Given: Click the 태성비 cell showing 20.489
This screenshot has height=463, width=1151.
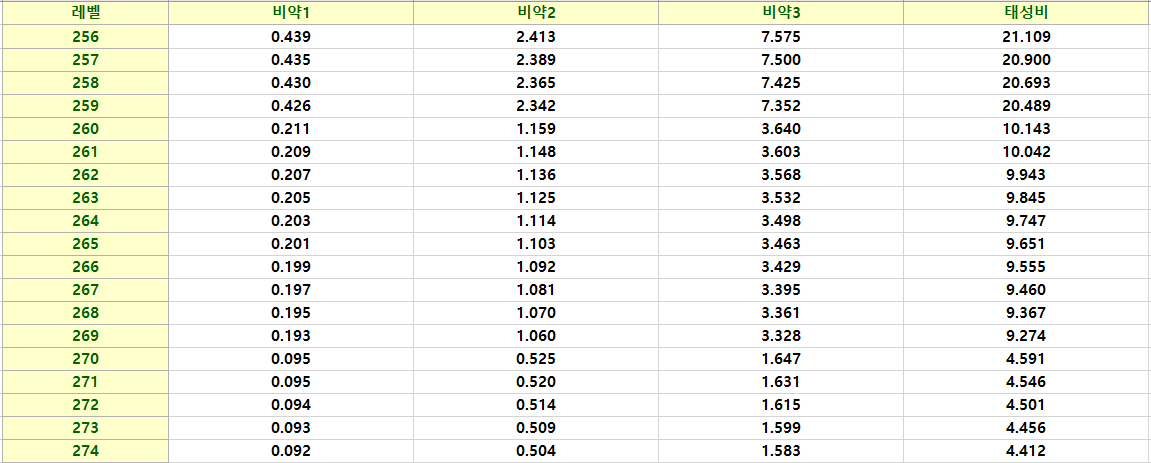Looking at the screenshot, I should pos(1026,106).
